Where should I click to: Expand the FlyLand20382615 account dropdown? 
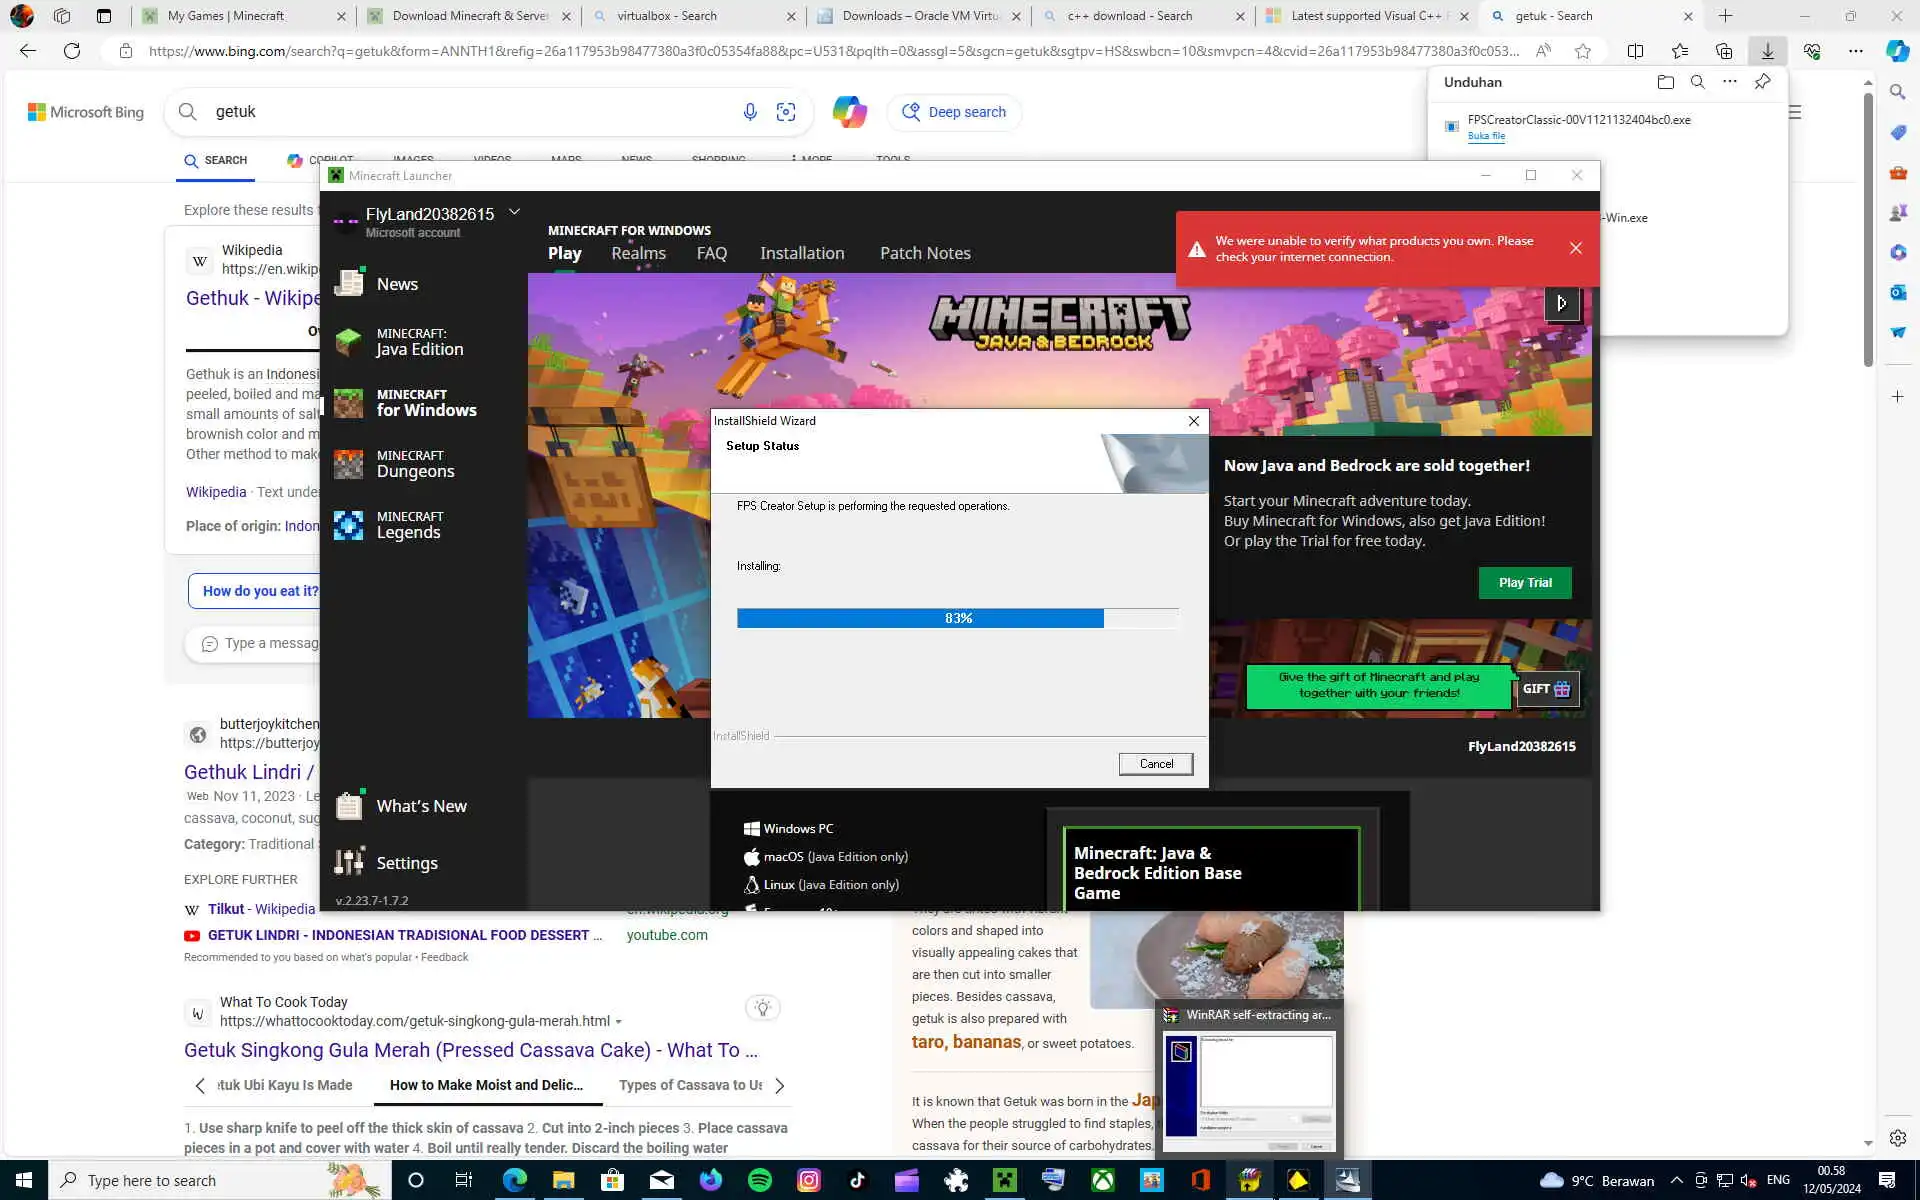514,212
